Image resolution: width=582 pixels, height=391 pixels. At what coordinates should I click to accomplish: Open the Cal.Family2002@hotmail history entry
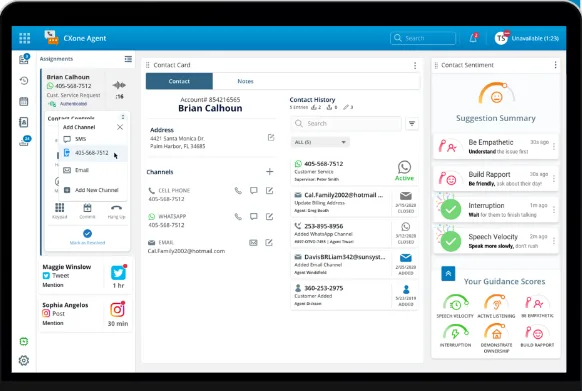click(x=354, y=202)
